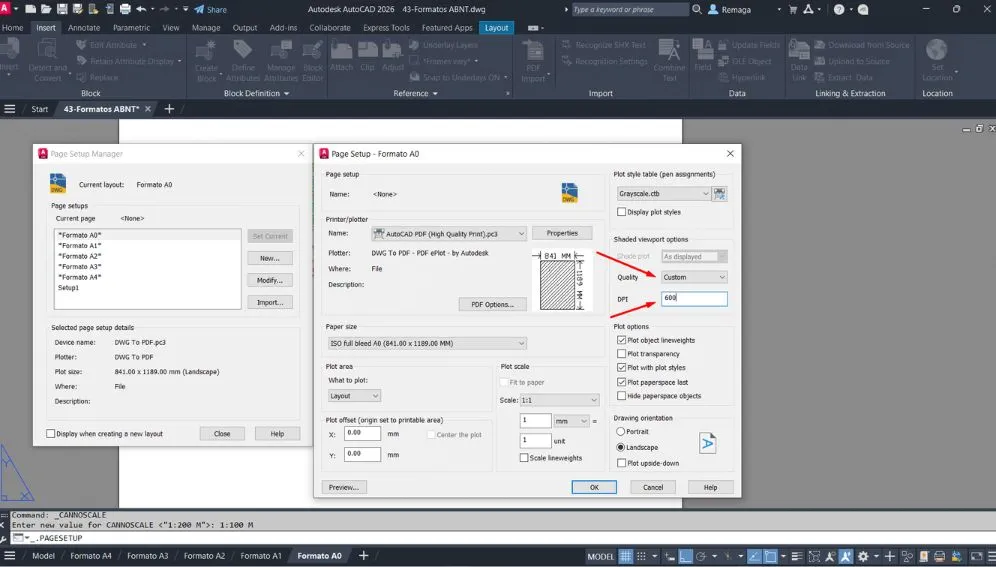Viewport: 996px width, 567px height.
Task: Toggle snap mode dots icon in status bar
Action: point(642,556)
